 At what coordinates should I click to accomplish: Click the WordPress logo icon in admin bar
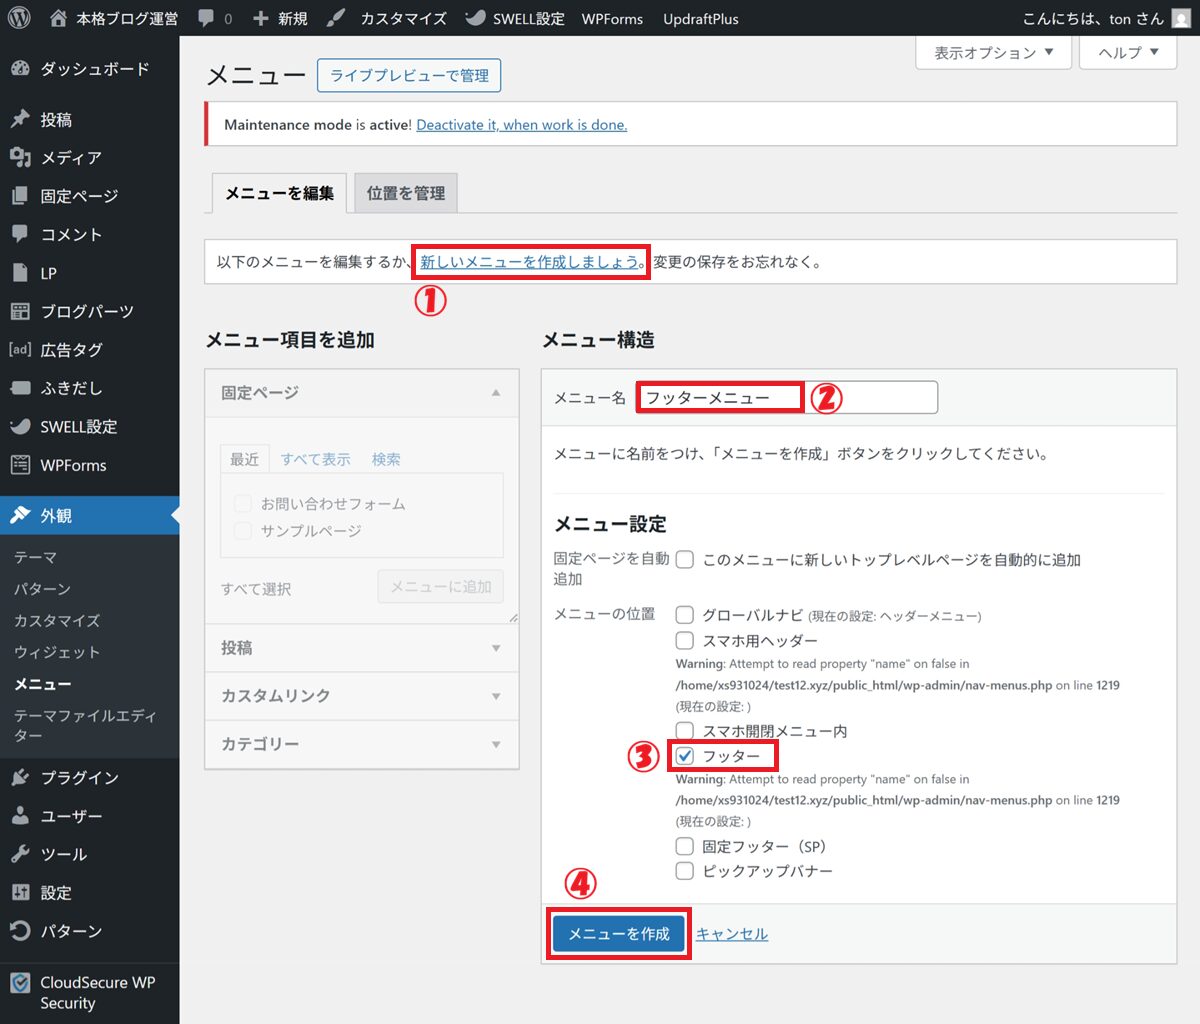[x=19, y=18]
